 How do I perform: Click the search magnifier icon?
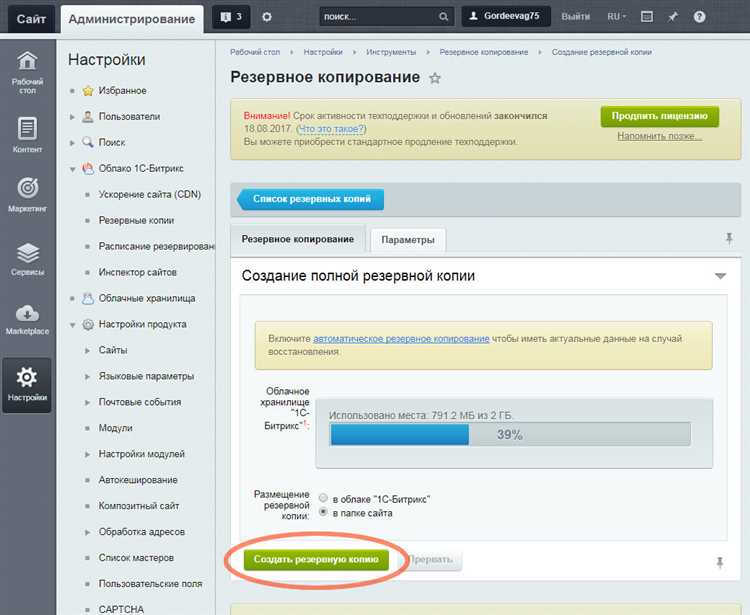(x=443, y=17)
